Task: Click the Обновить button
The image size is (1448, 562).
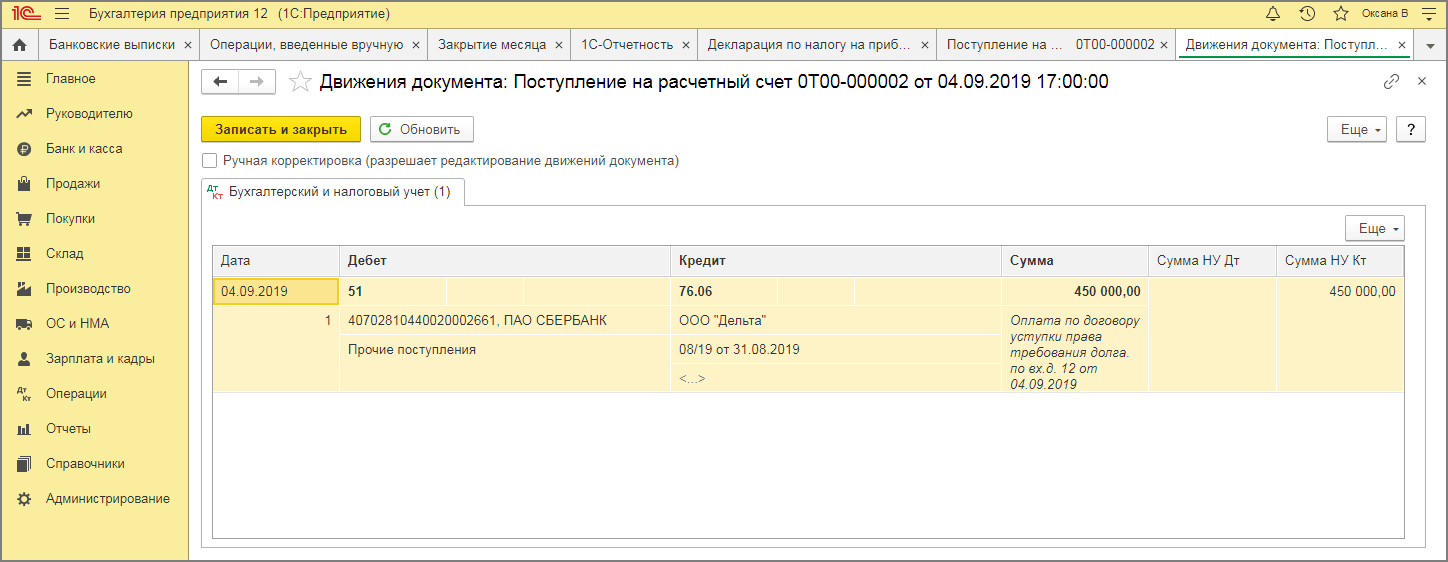Action: click(421, 130)
